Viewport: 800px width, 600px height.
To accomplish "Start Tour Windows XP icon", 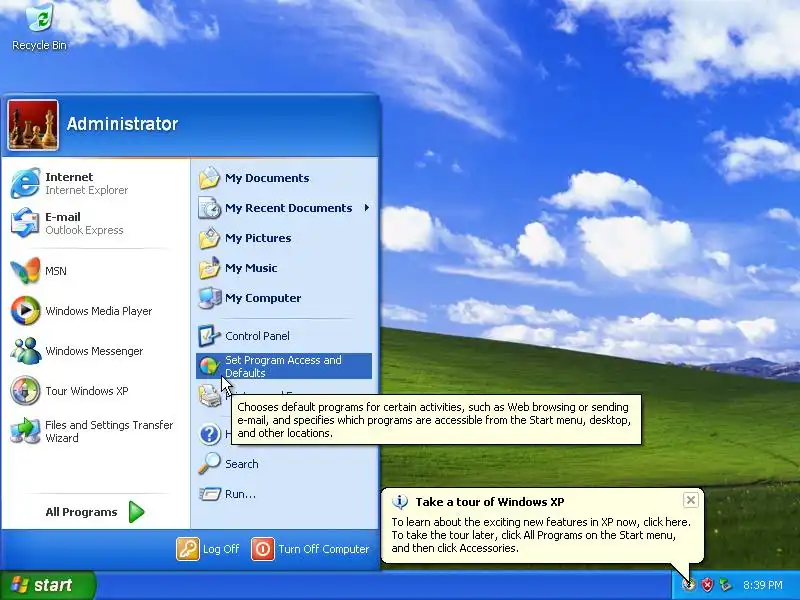I will pos(26,391).
